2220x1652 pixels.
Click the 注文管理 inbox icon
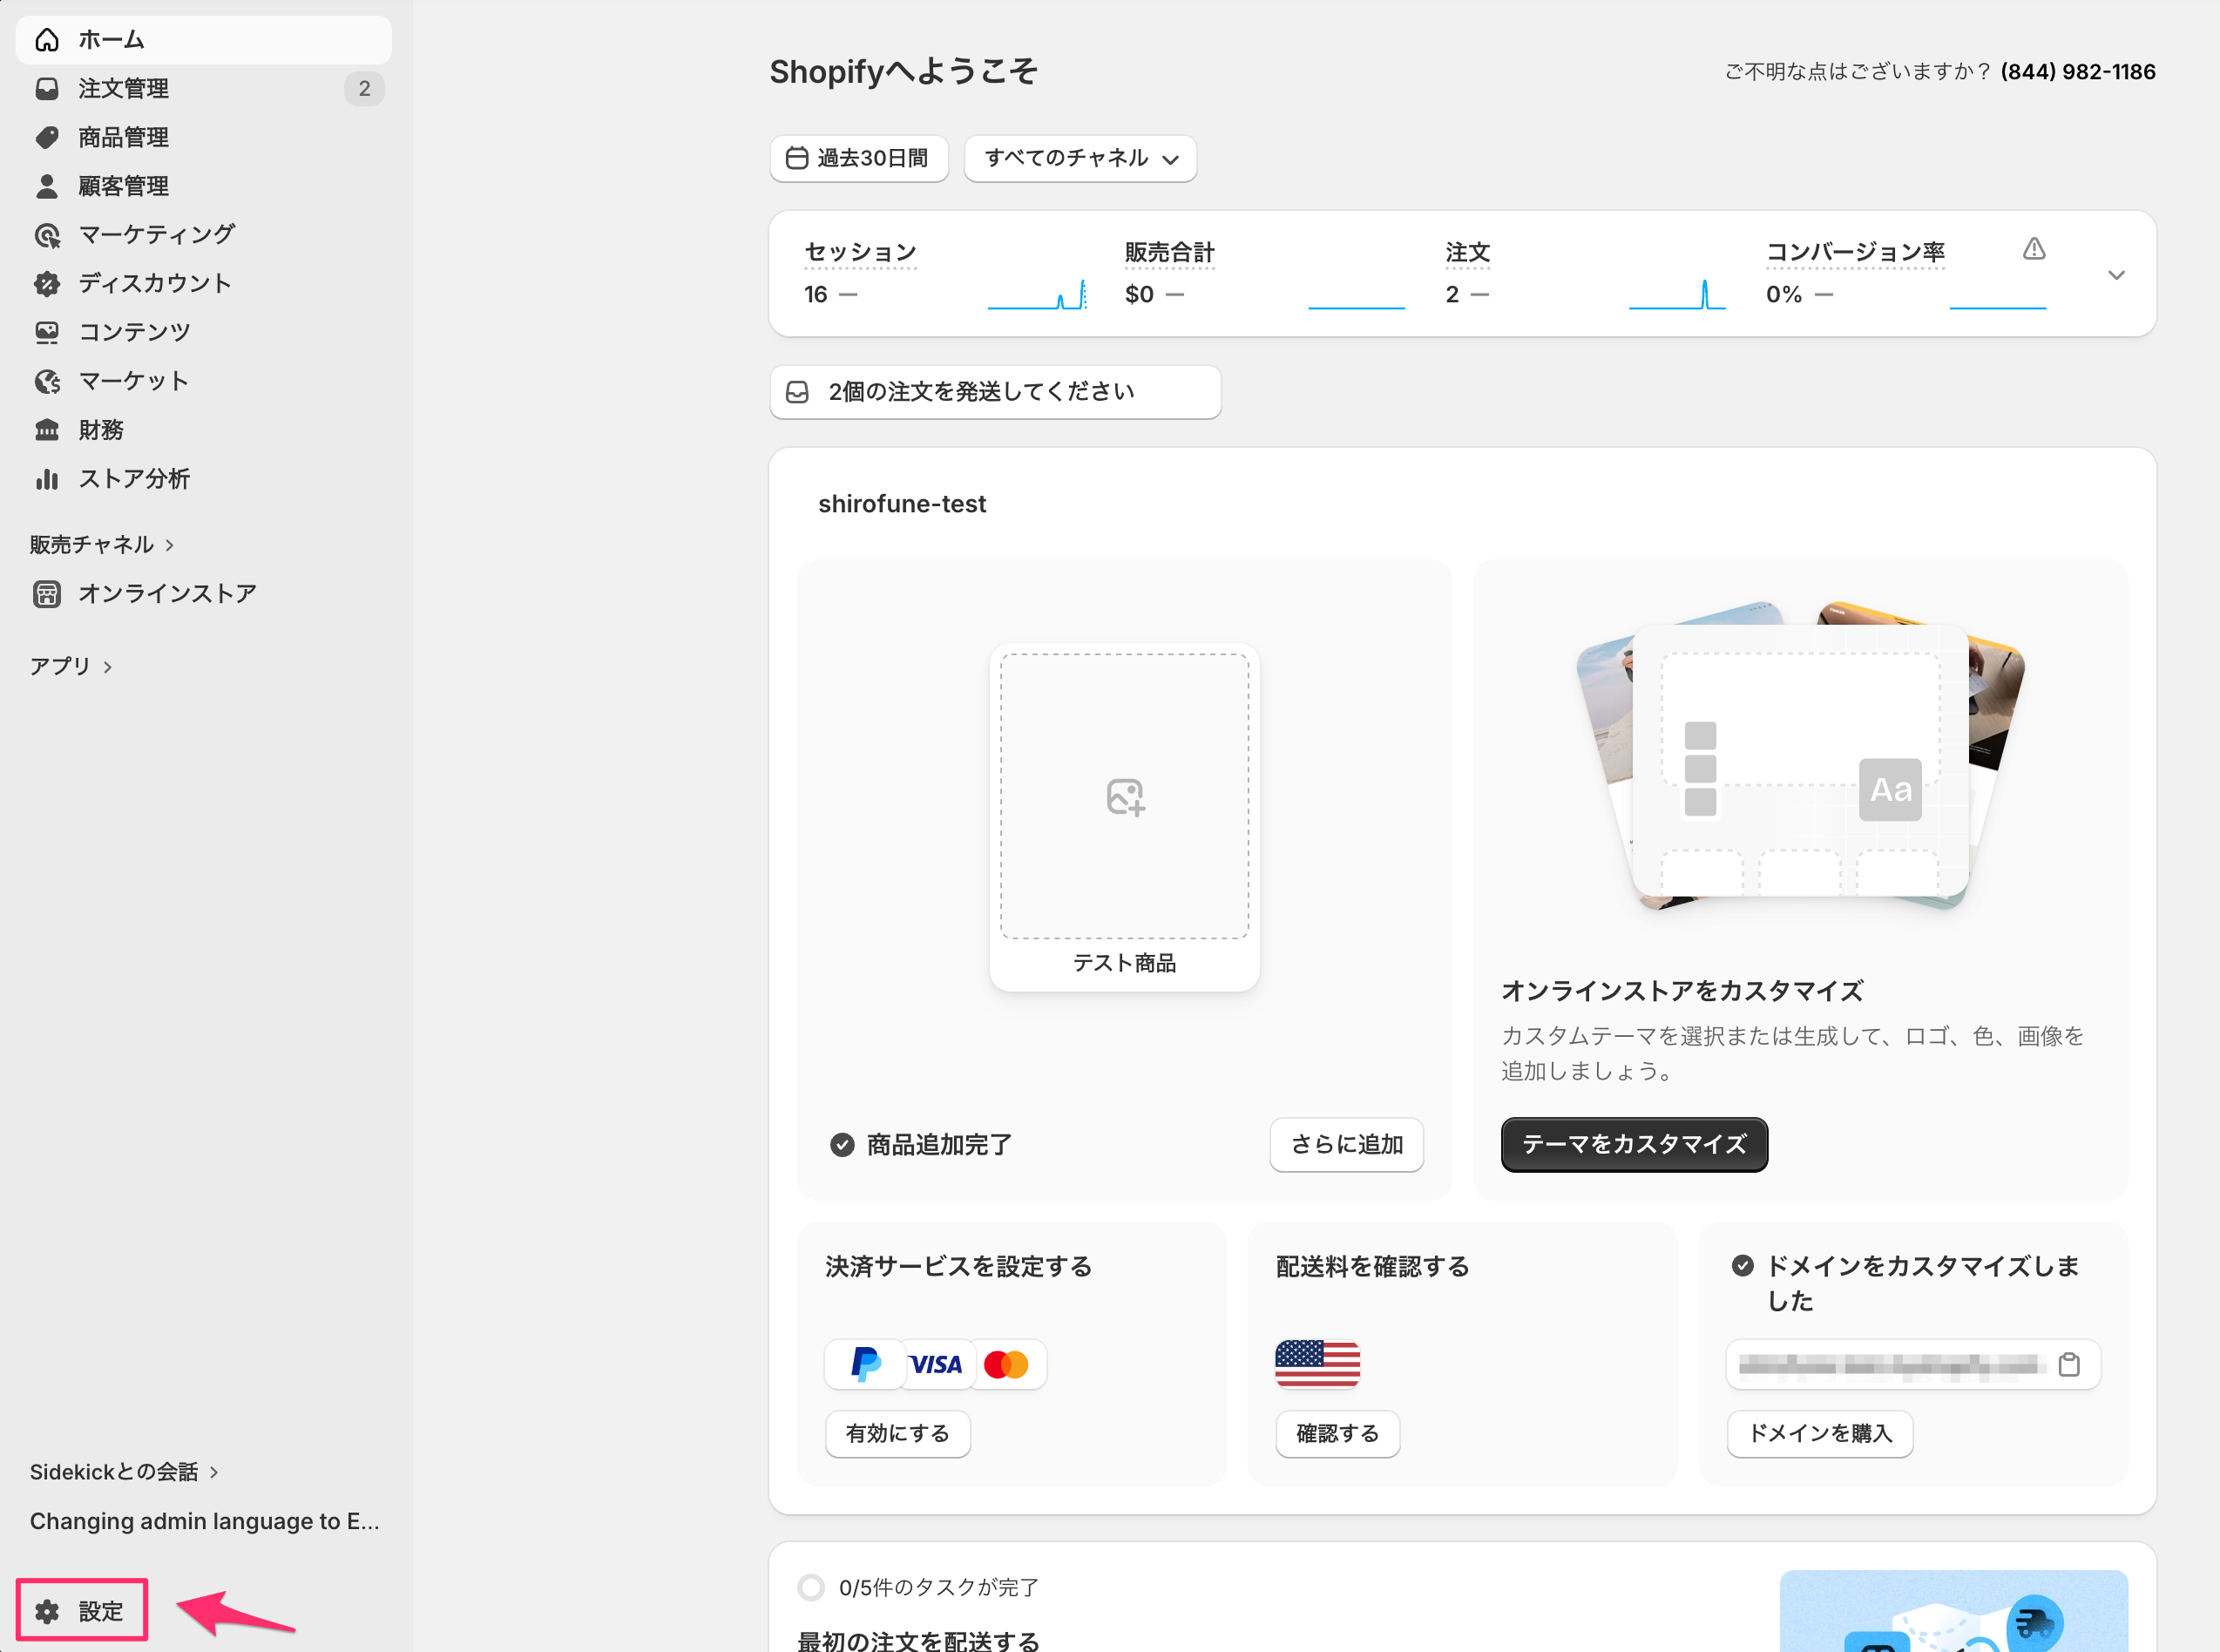tap(47, 89)
